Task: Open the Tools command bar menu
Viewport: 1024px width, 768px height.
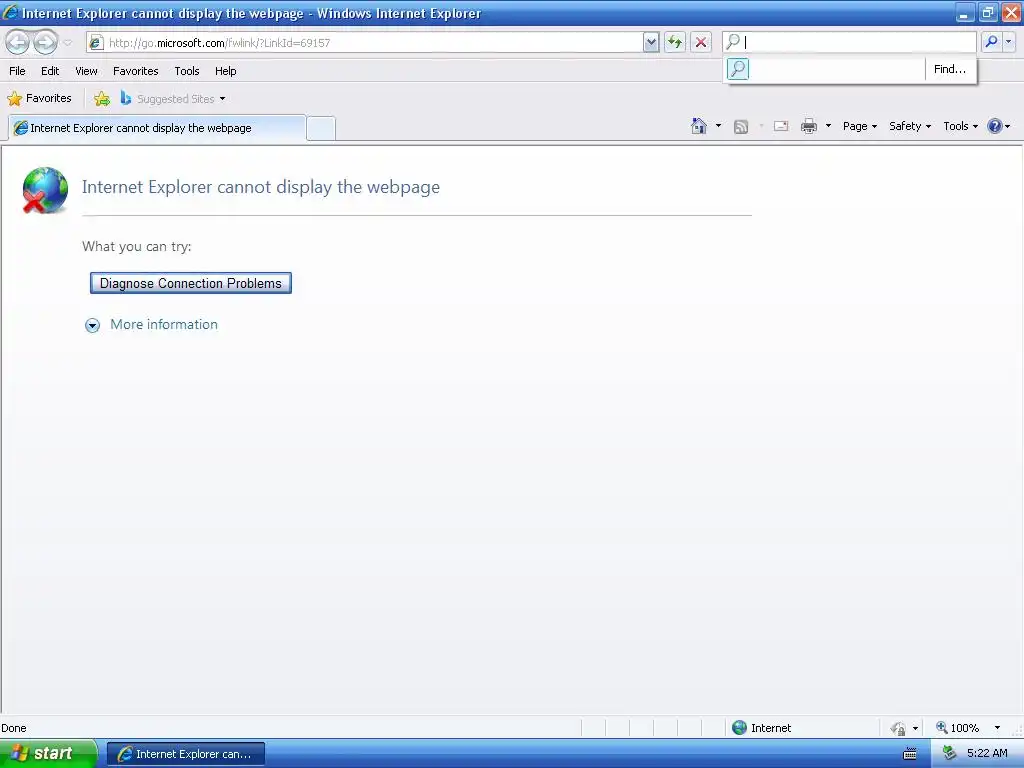Action: [960, 126]
